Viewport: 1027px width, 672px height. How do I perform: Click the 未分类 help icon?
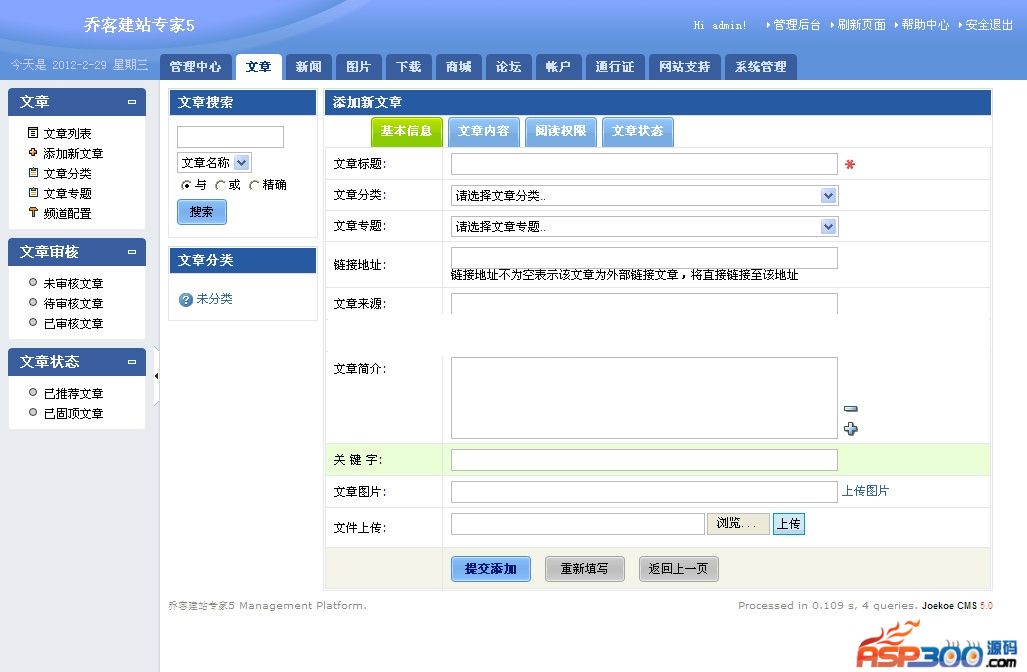coord(185,299)
